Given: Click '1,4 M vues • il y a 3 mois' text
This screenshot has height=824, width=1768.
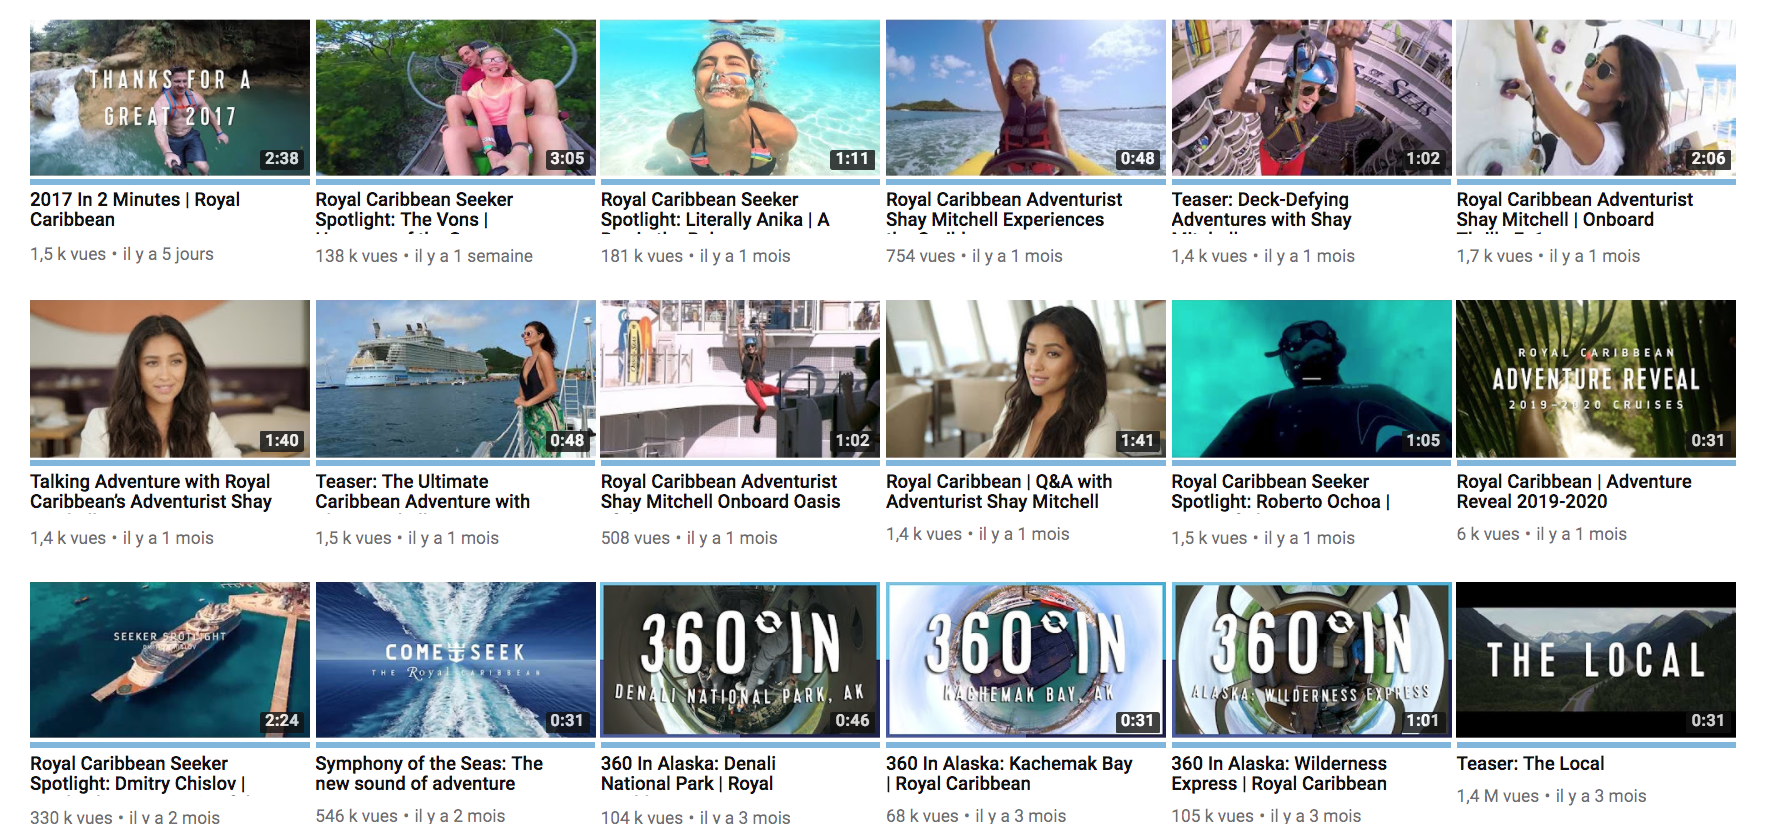Looking at the screenshot, I should coord(1551,796).
